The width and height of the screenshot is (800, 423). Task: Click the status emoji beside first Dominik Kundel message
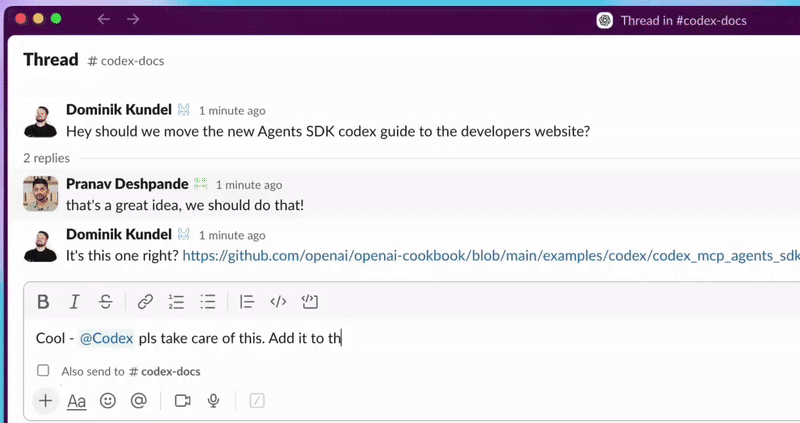coord(184,110)
